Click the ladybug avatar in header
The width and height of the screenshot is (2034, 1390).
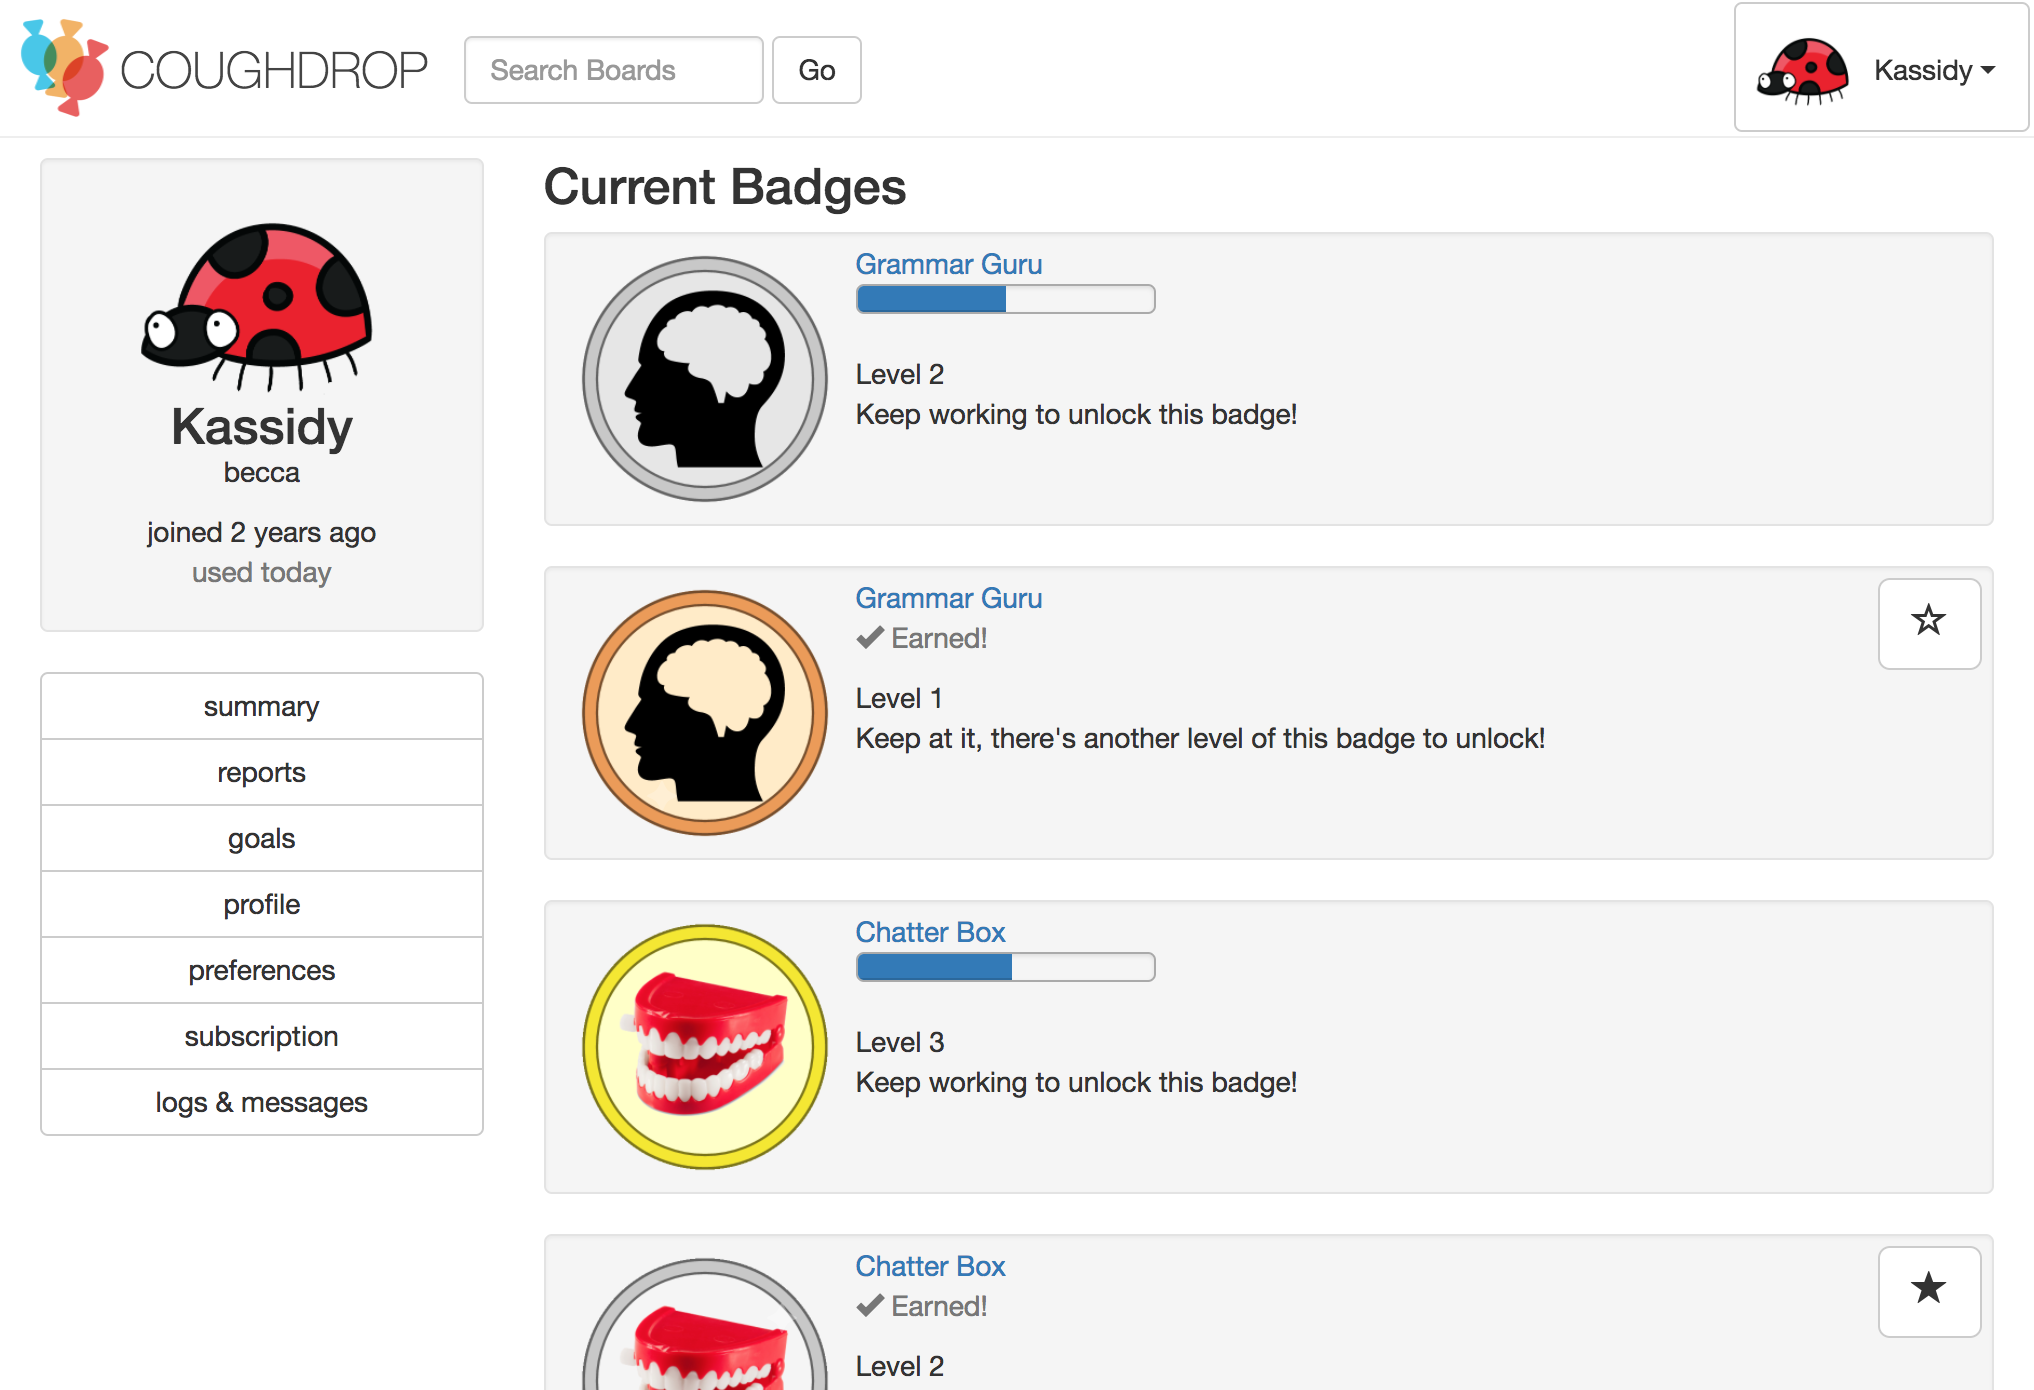pos(1802,70)
